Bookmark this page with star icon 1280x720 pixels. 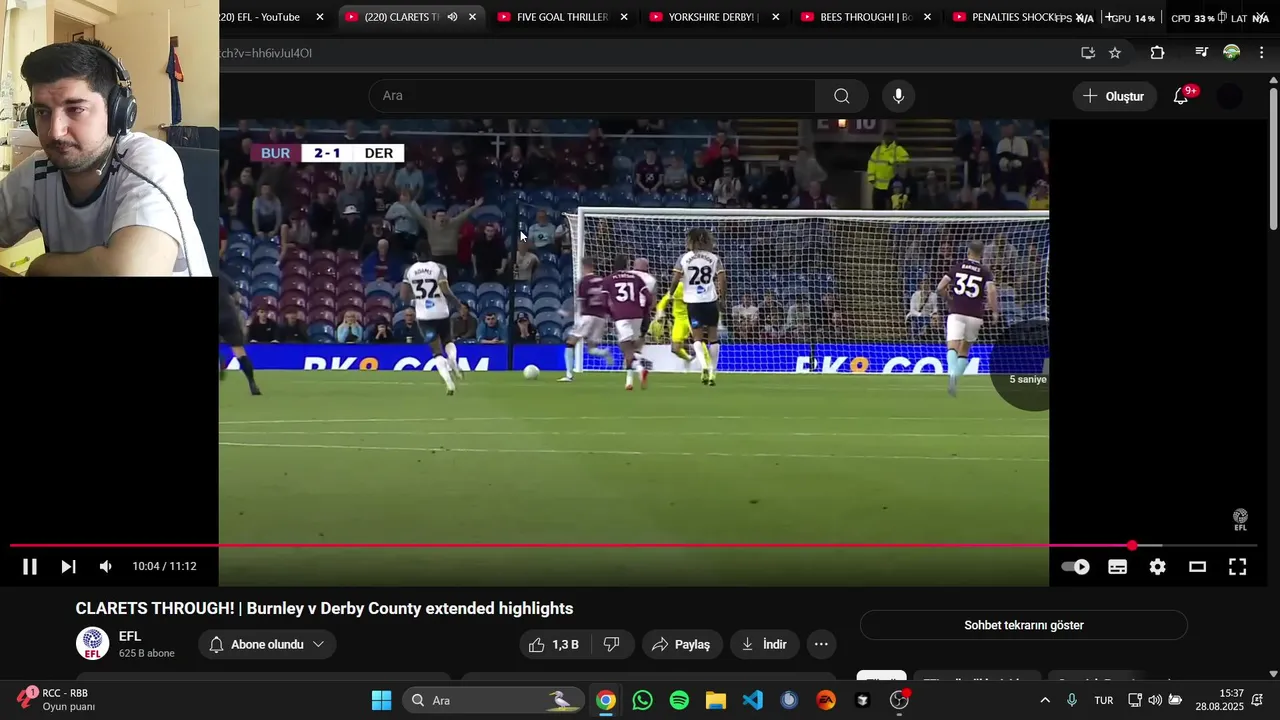click(1115, 53)
